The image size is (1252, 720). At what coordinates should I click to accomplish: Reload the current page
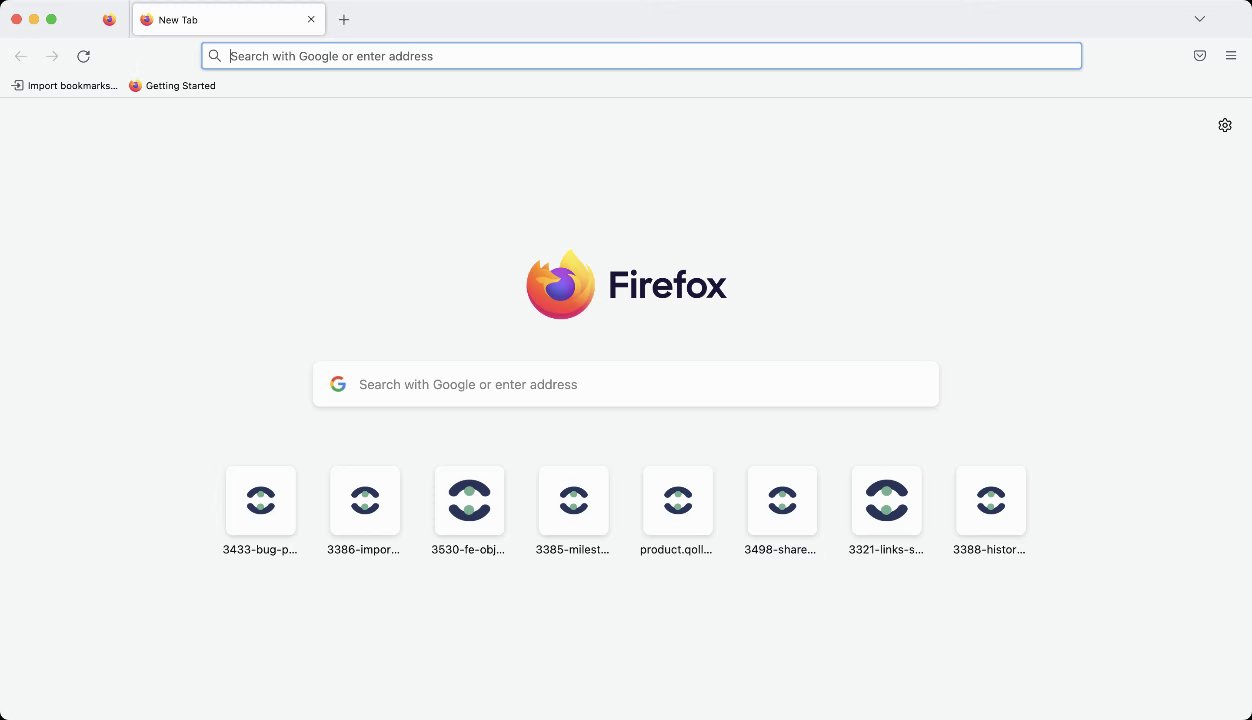(84, 56)
